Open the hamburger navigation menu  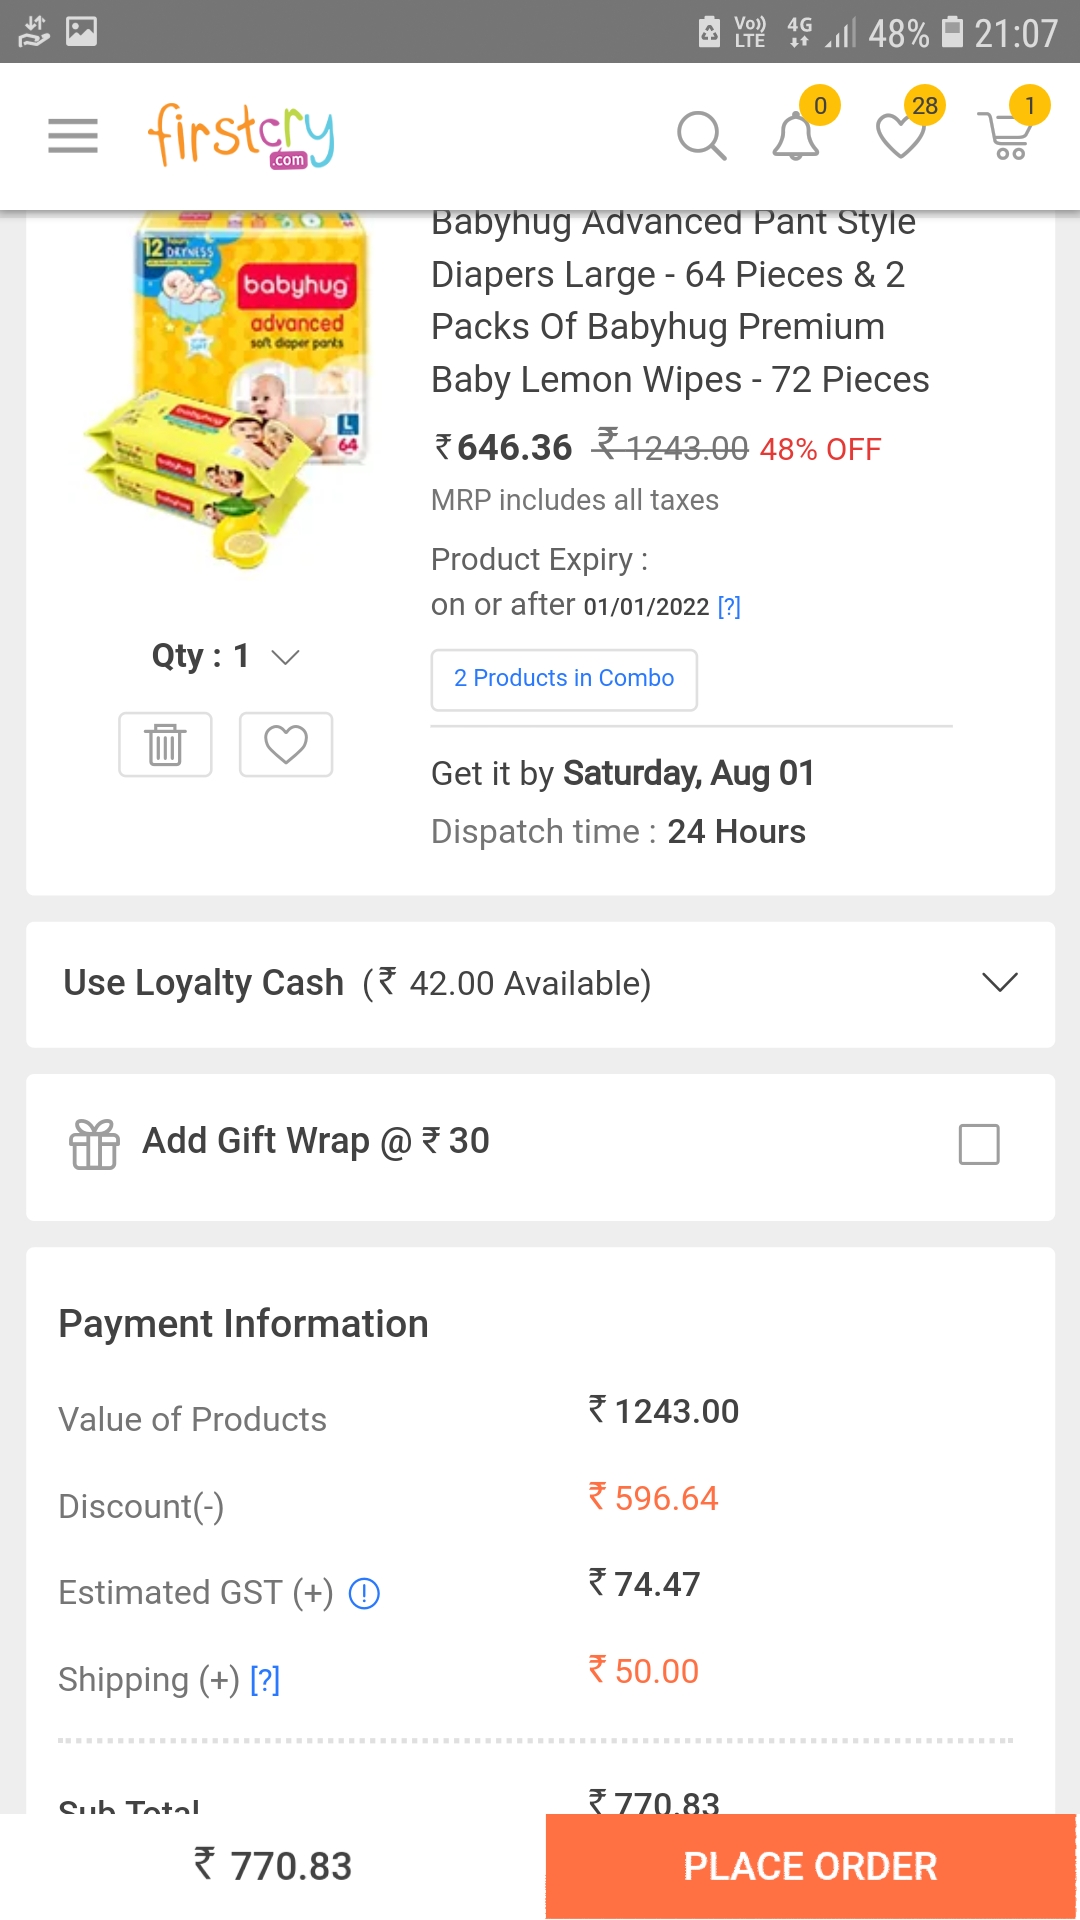[x=73, y=136]
